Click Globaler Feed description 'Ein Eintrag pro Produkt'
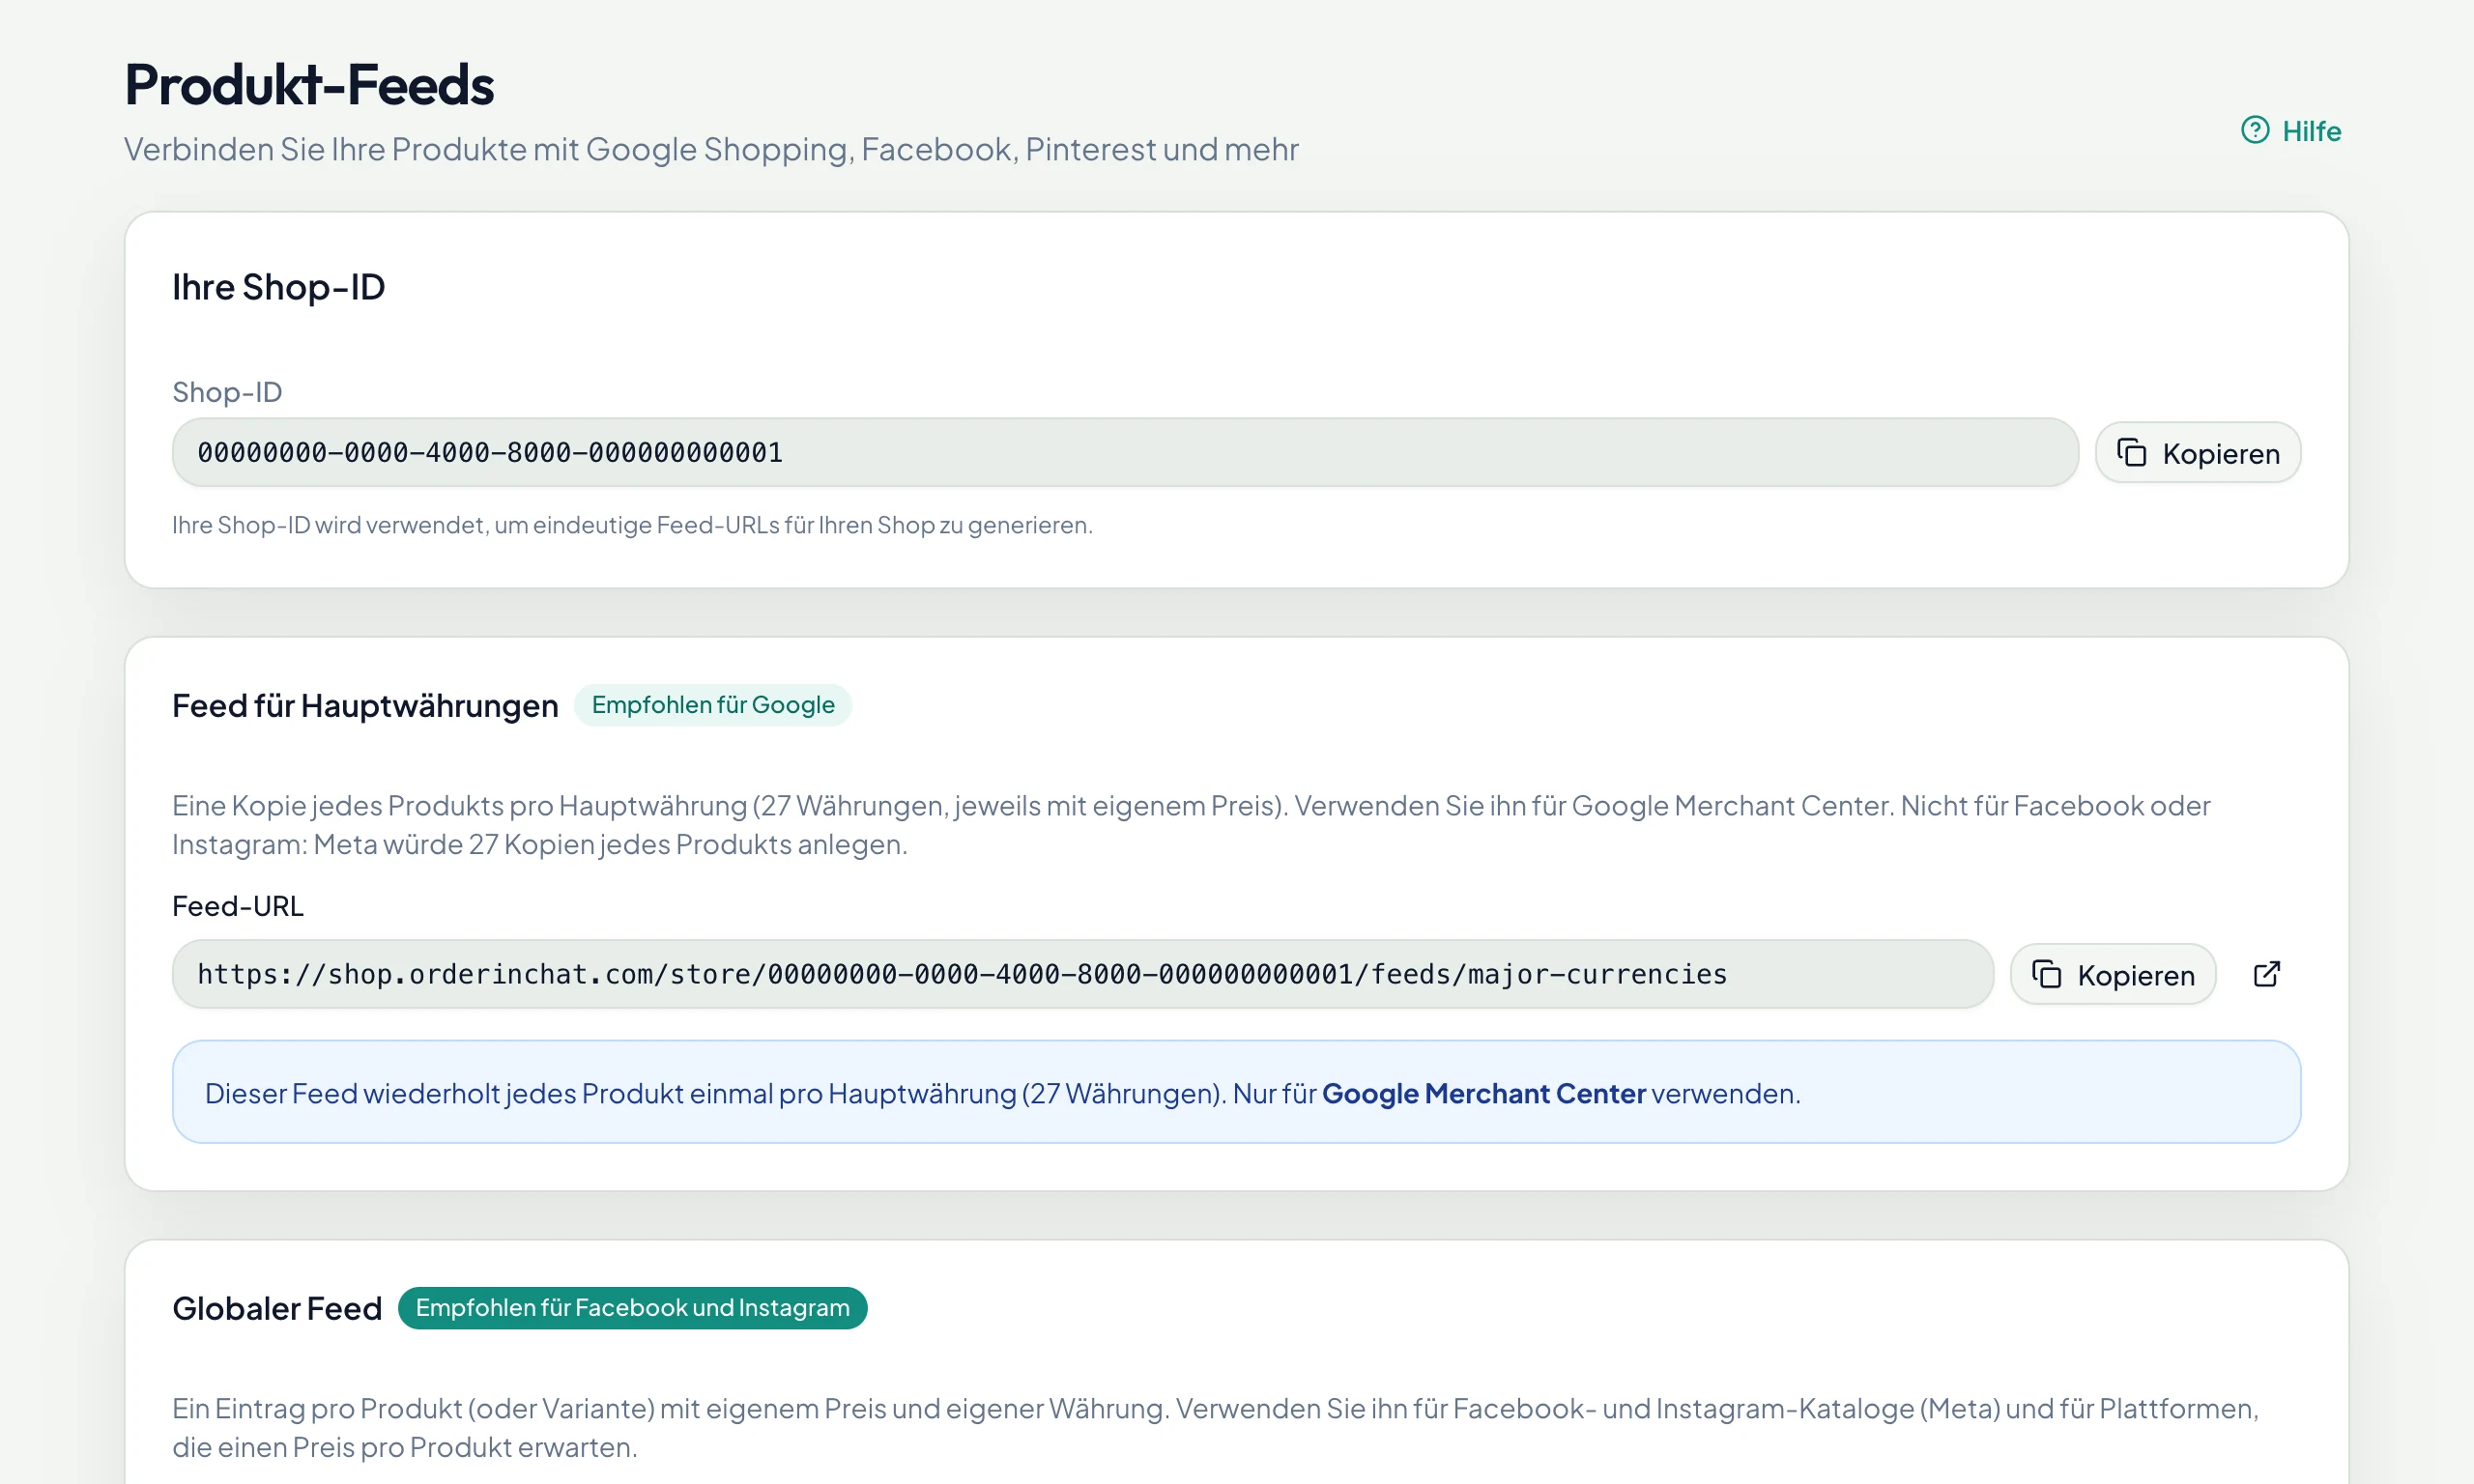This screenshot has width=2474, height=1484. tap(1215, 1428)
